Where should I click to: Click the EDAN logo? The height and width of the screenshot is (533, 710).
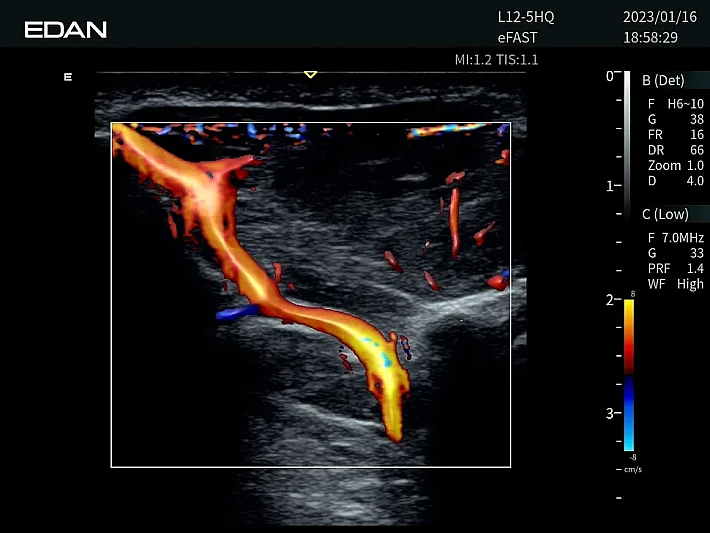pos(65,29)
